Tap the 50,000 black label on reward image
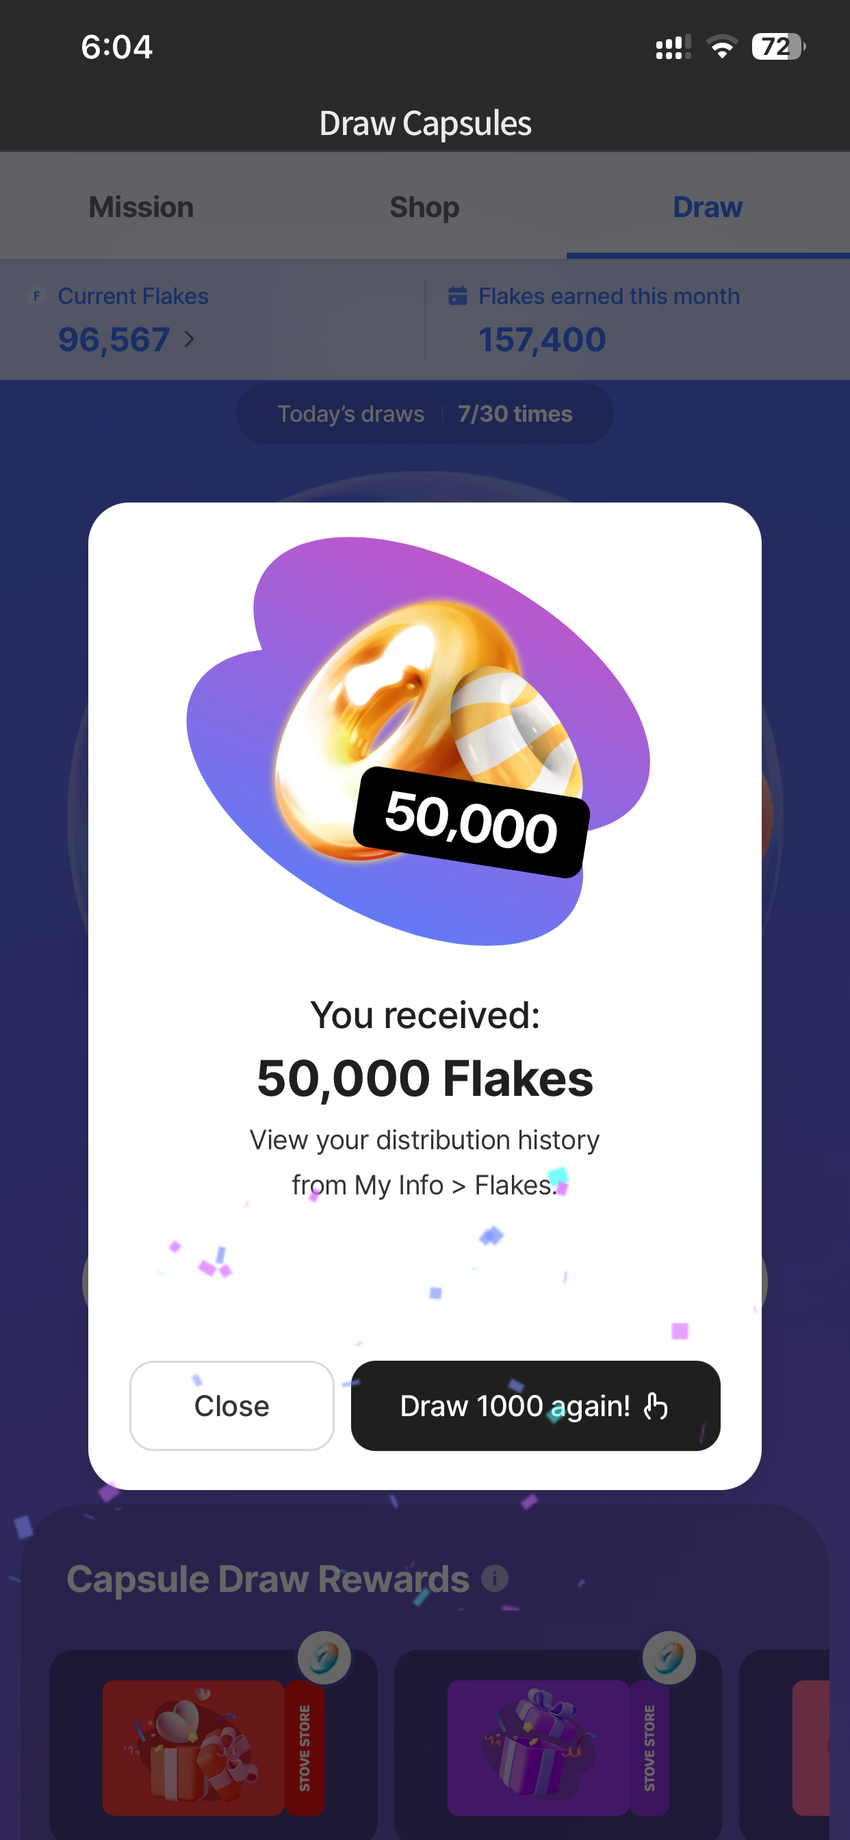The height and width of the screenshot is (1840, 850). click(471, 822)
